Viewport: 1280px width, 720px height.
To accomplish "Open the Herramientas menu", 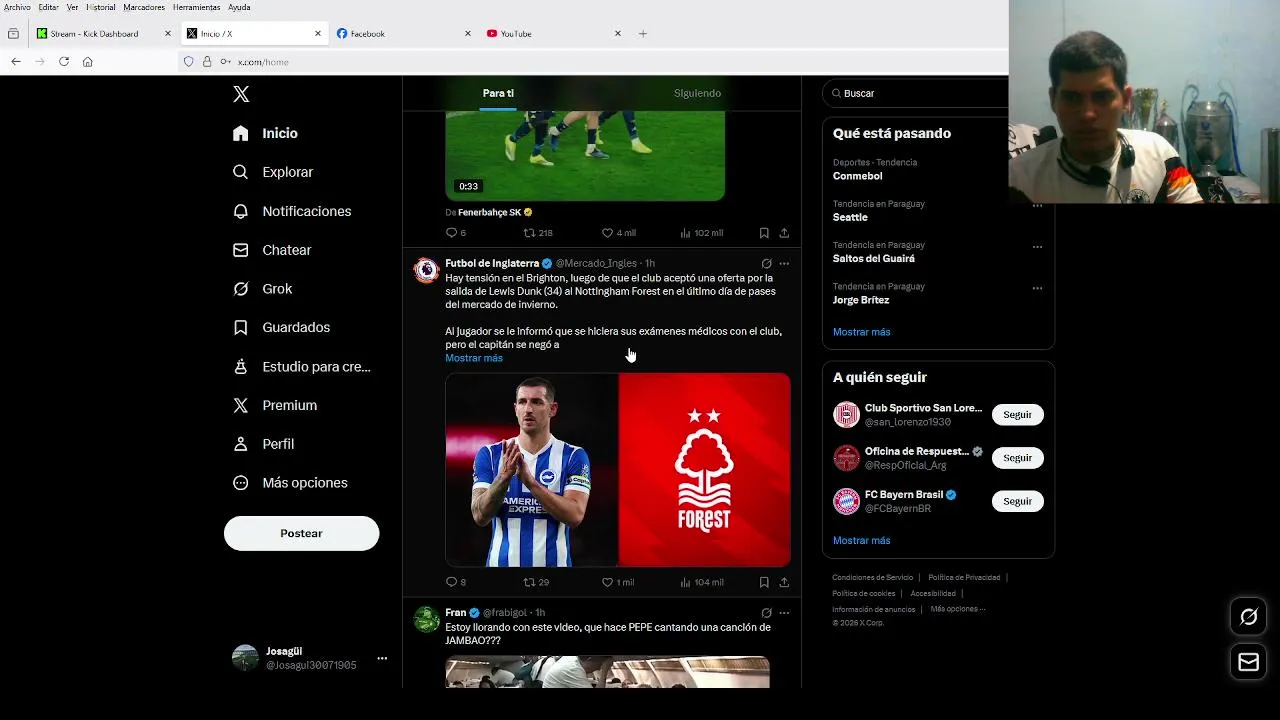I will [x=196, y=7].
